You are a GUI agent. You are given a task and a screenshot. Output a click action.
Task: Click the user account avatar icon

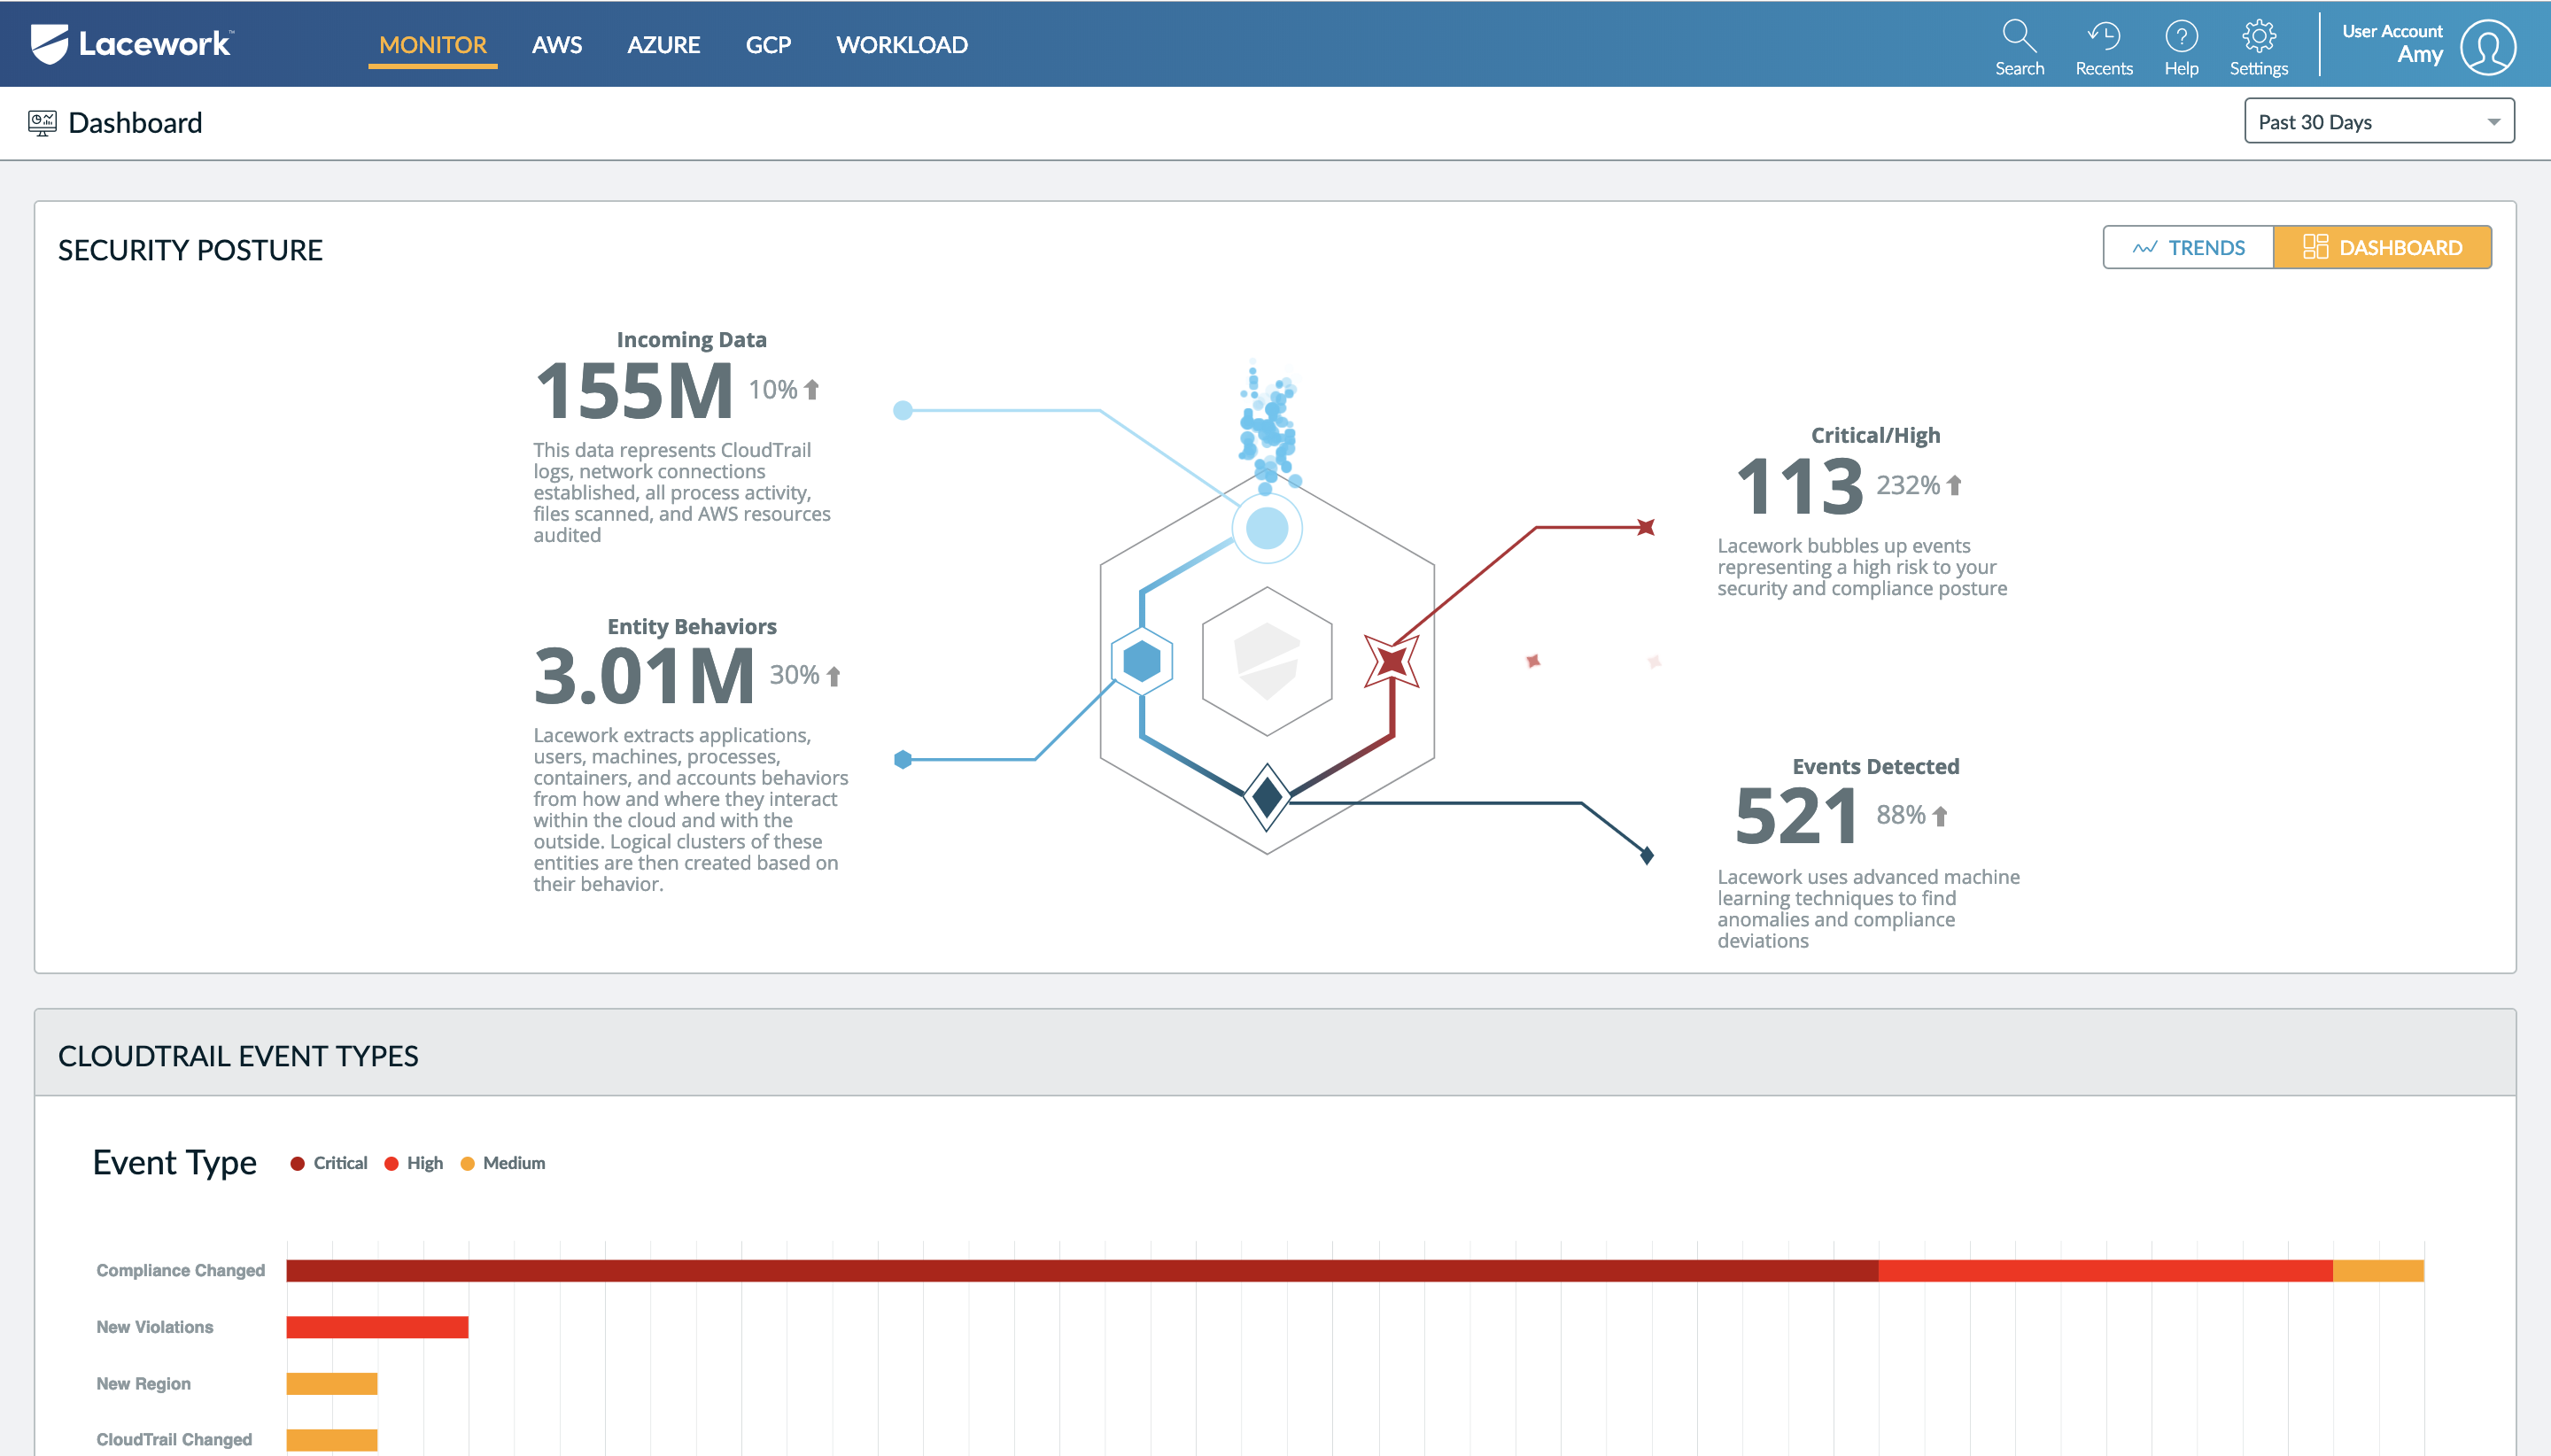(x=2487, y=46)
